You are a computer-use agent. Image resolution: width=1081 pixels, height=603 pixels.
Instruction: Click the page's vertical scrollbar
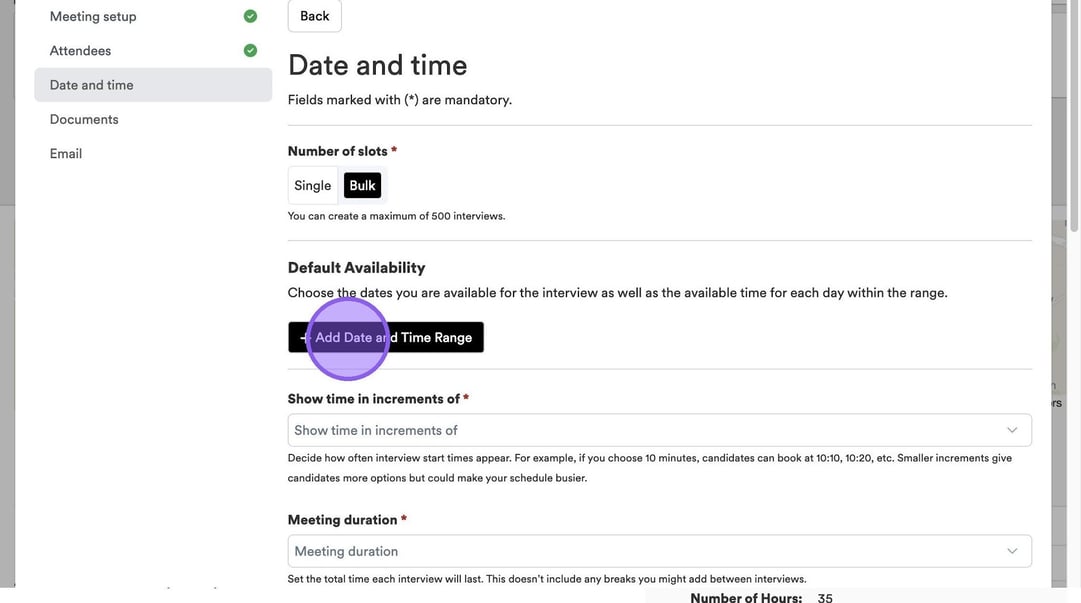tap(1075, 120)
